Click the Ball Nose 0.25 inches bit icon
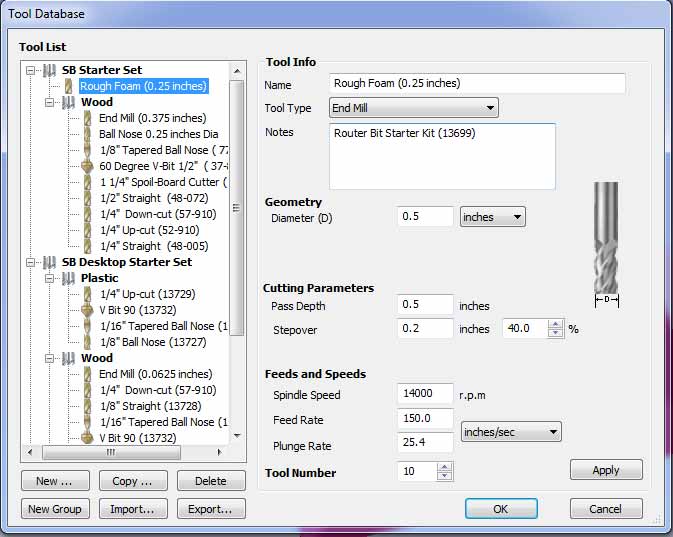The height and width of the screenshot is (537, 673). tap(87, 134)
